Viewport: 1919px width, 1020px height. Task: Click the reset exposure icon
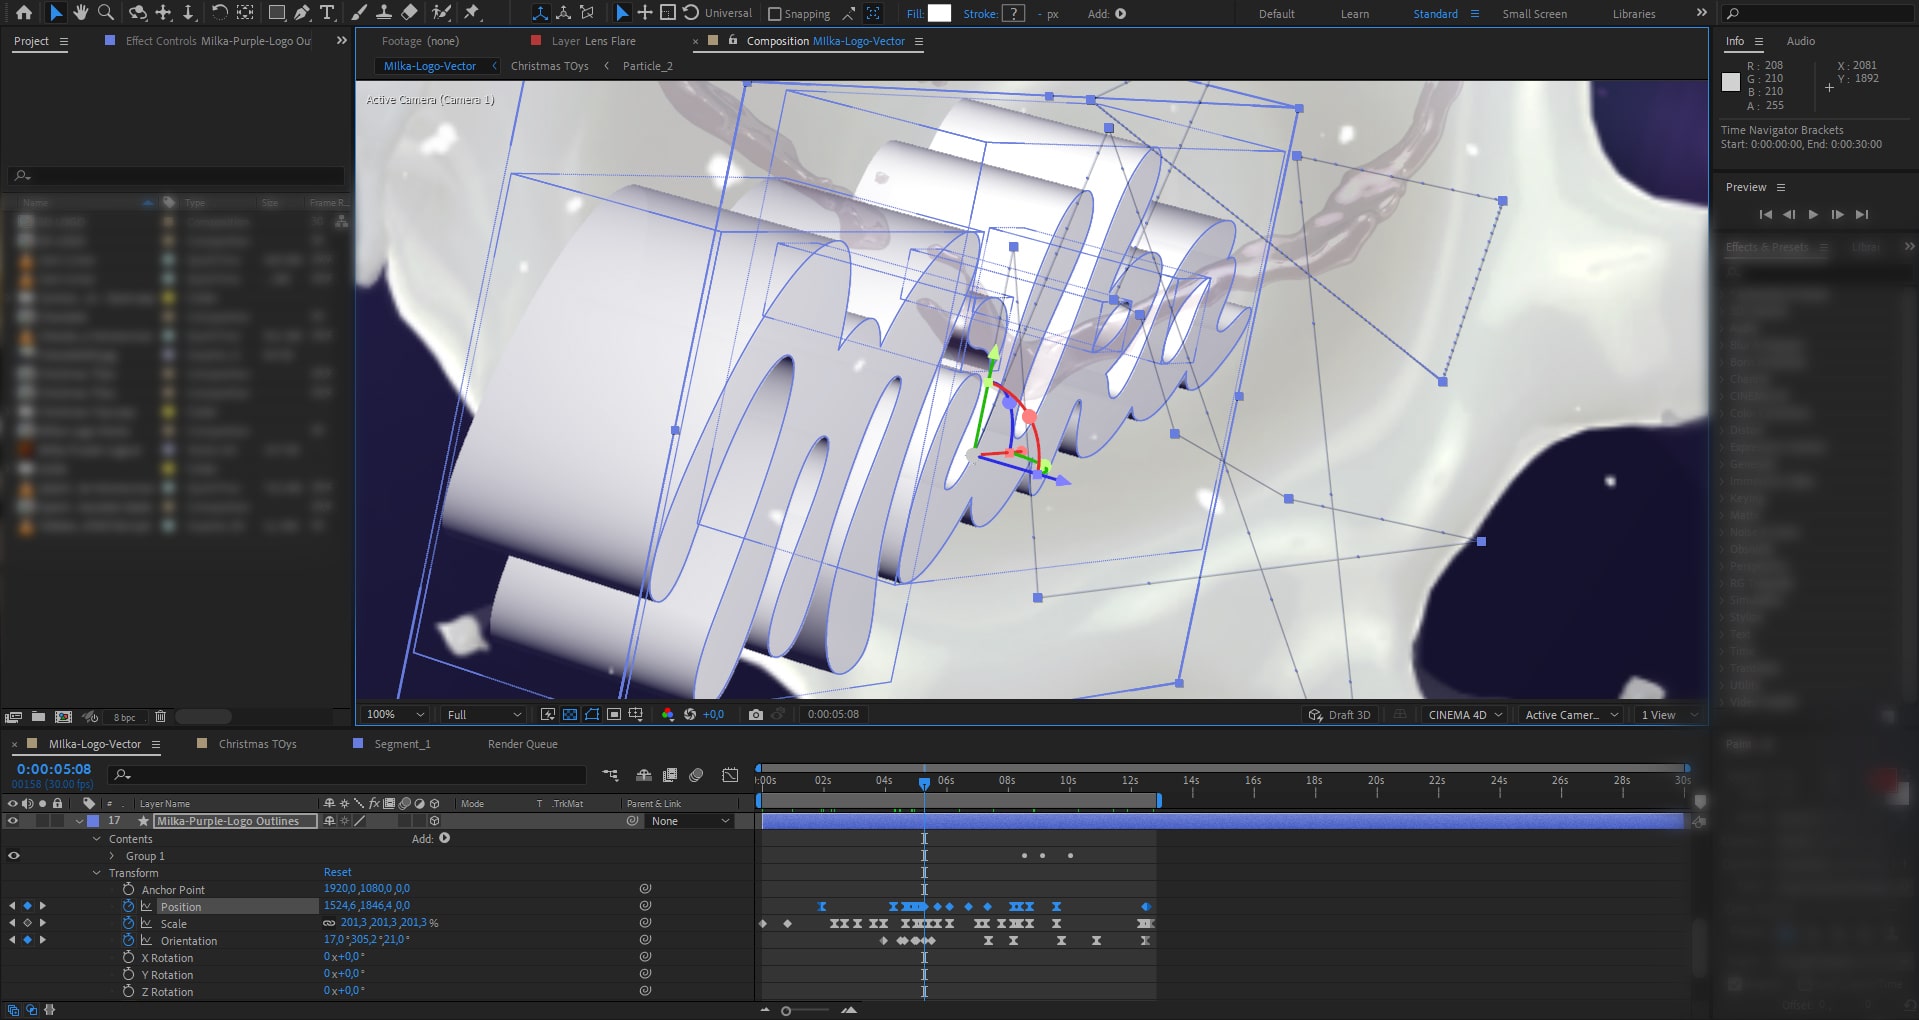(690, 714)
